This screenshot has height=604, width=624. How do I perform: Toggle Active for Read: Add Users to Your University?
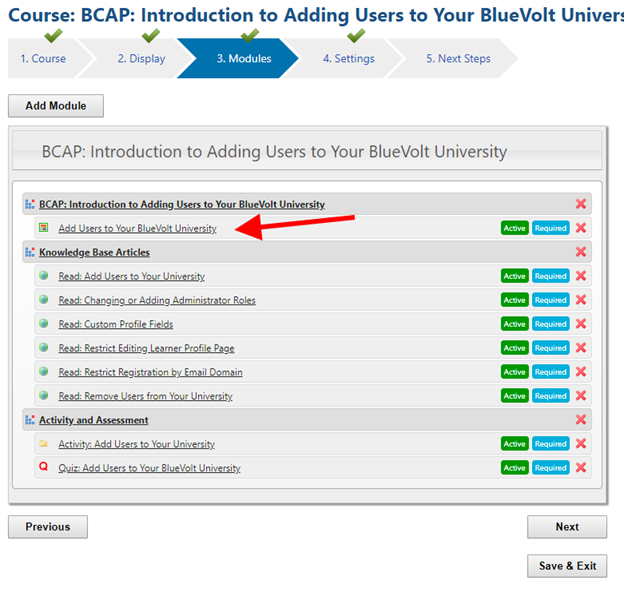pos(515,276)
